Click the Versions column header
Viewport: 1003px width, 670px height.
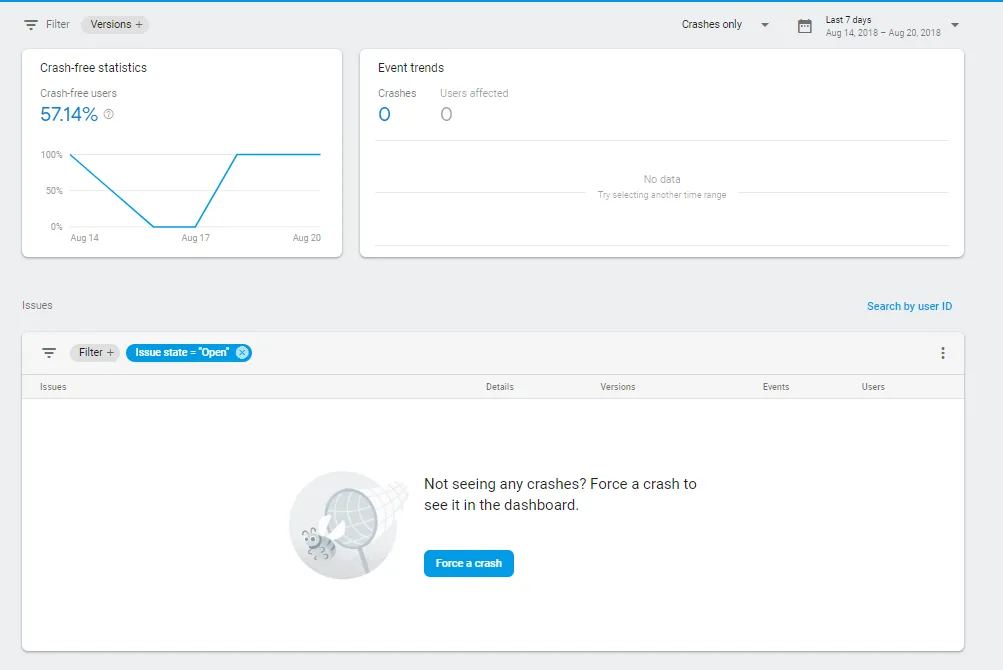click(x=618, y=387)
